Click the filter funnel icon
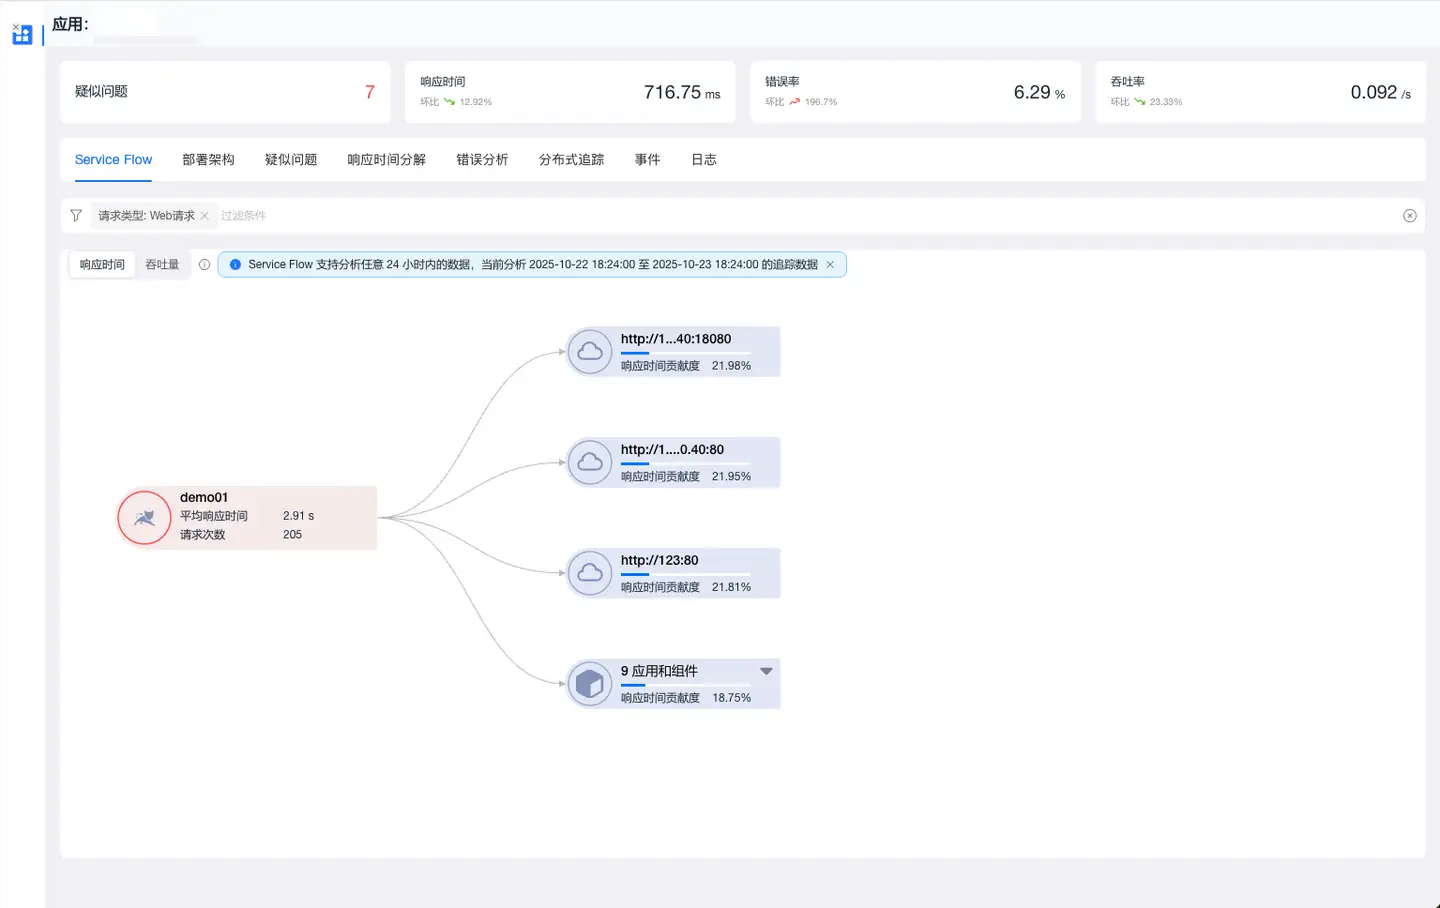 point(76,216)
